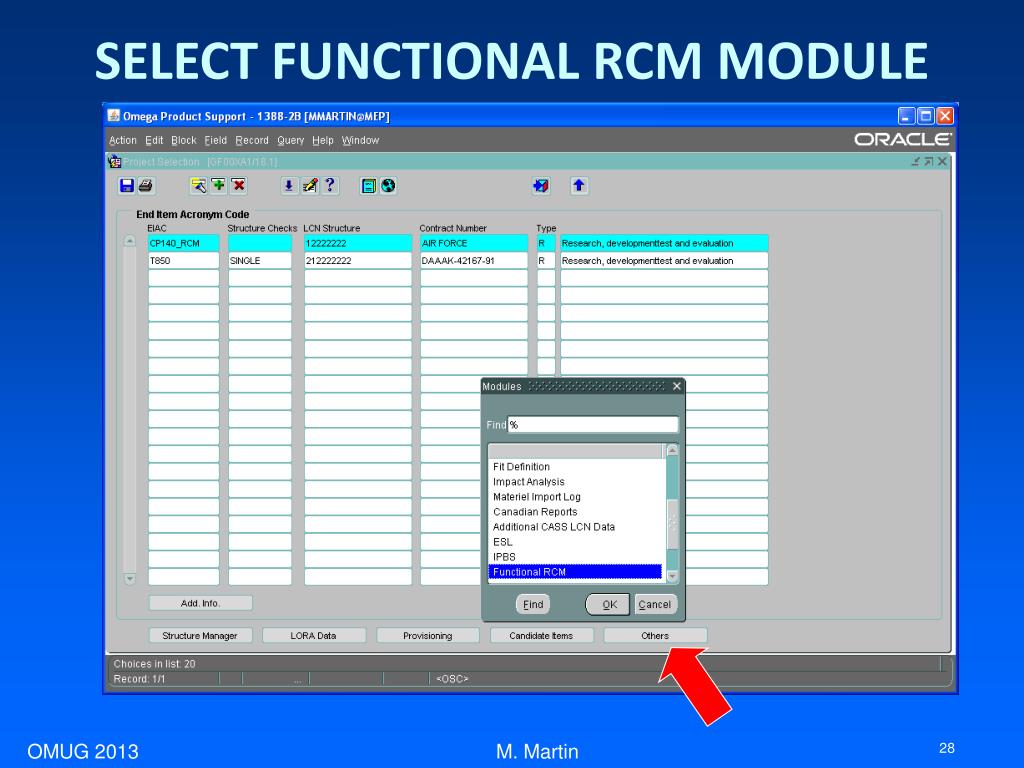Close the Modules dialog with X
This screenshot has width=1024, height=768.
677,386
